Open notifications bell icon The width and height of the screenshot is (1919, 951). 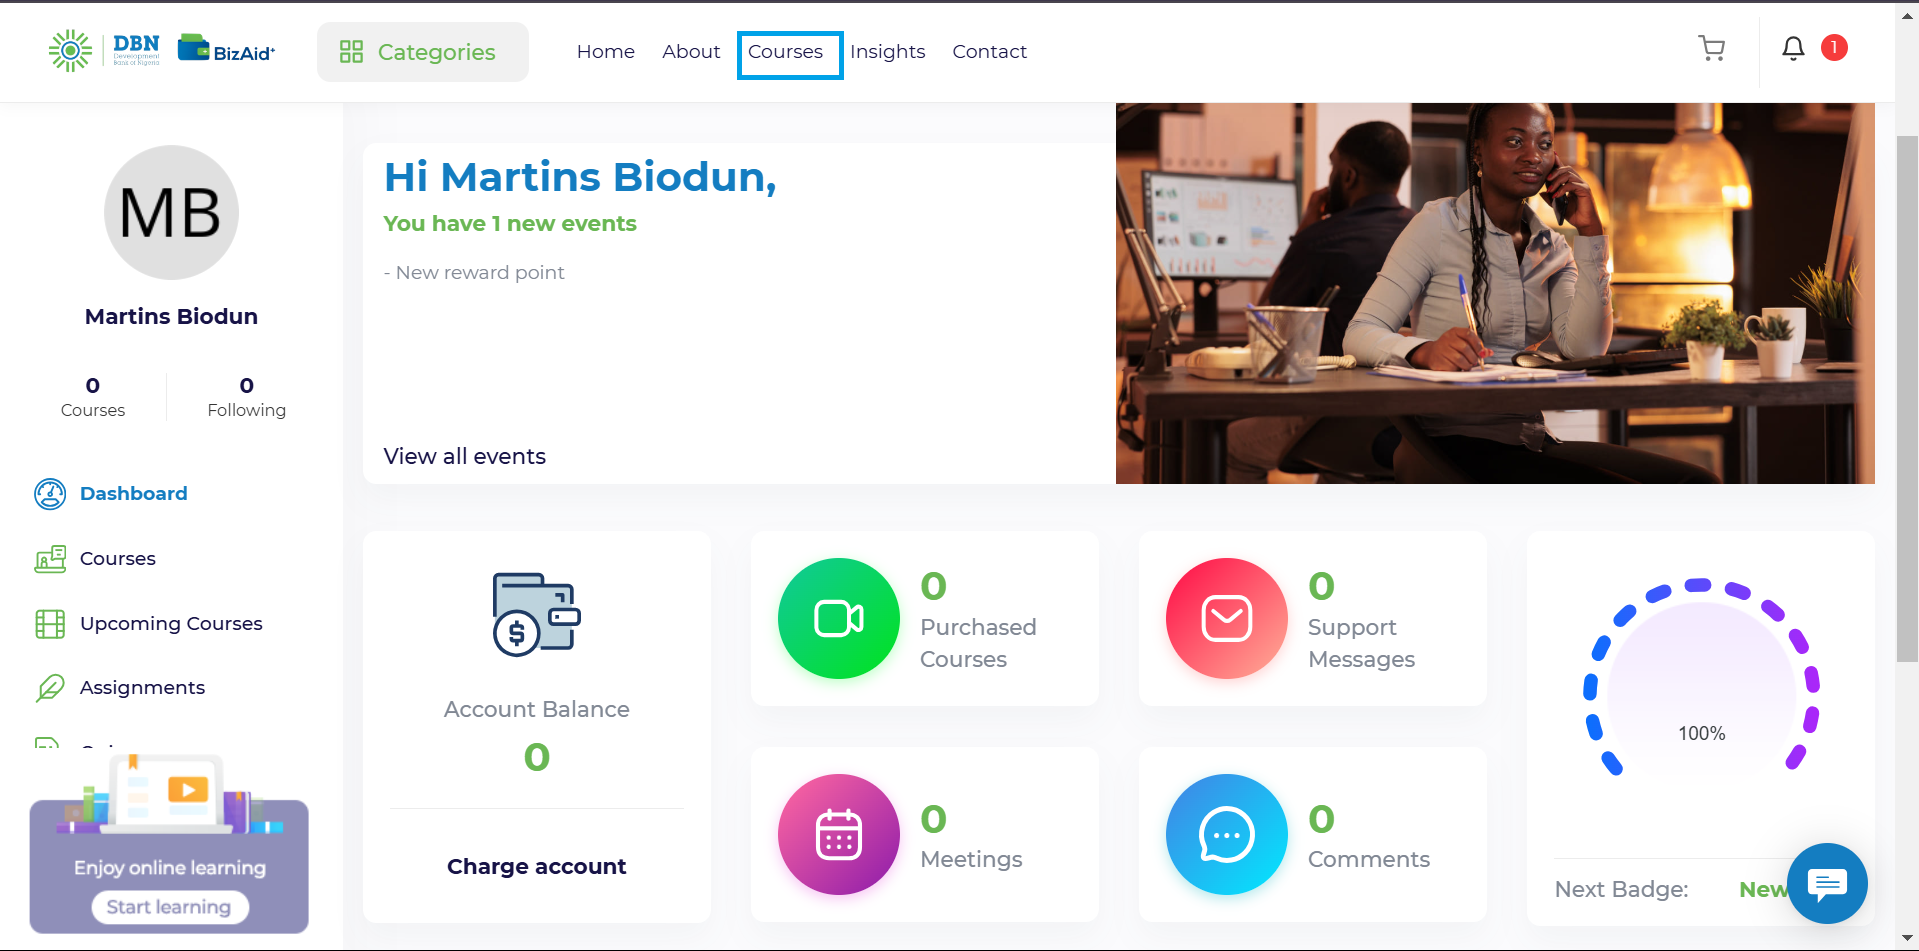(x=1793, y=48)
